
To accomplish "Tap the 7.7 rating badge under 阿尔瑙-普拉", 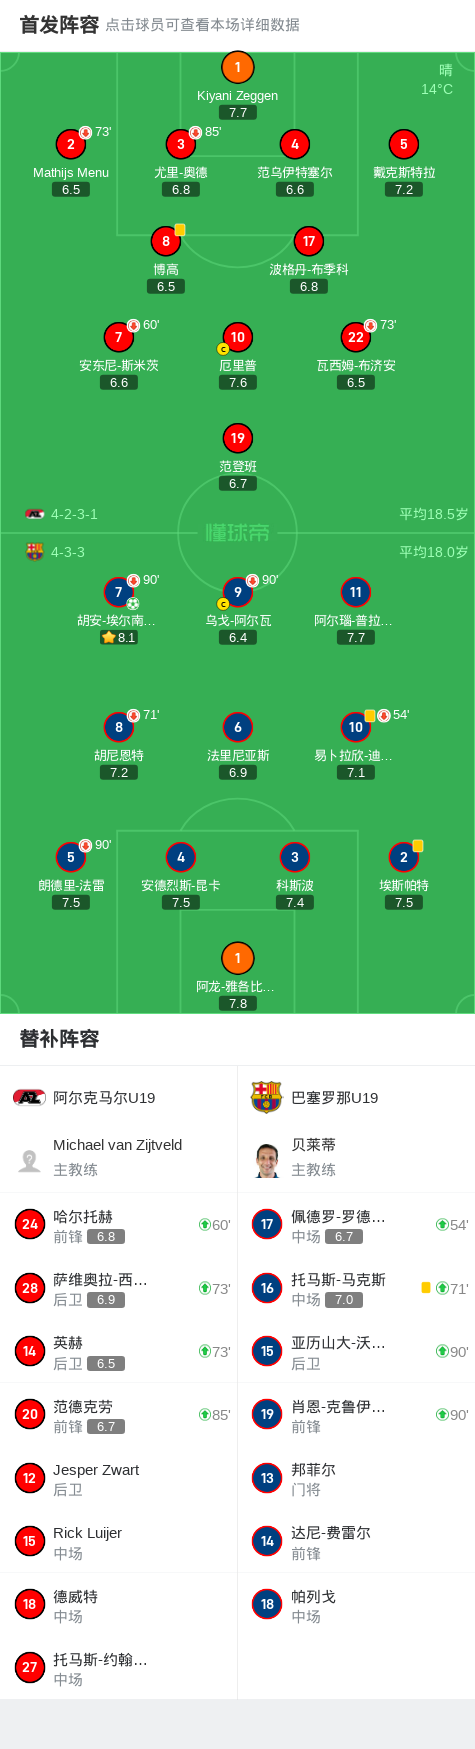I will [x=355, y=637].
